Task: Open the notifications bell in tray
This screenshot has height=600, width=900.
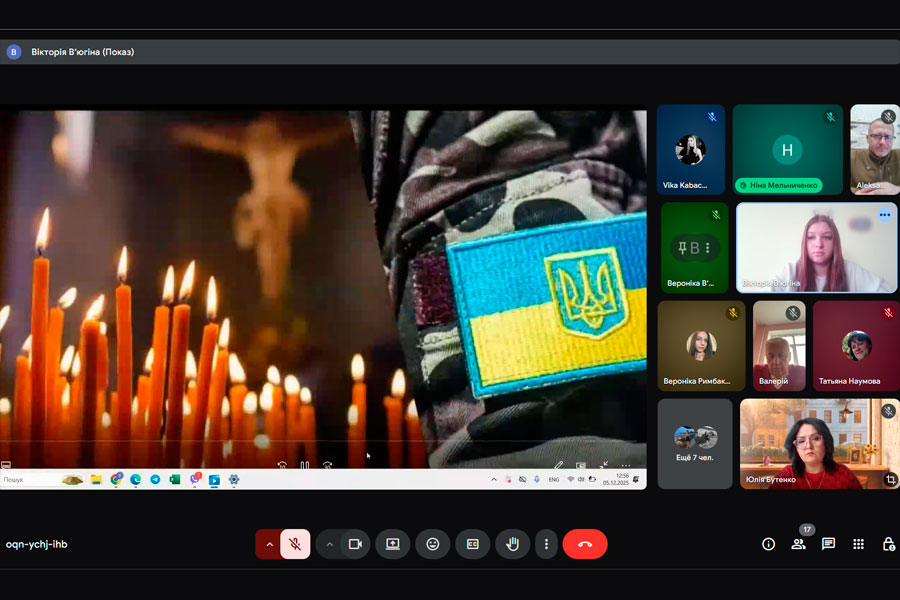Action: coord(636,479)
